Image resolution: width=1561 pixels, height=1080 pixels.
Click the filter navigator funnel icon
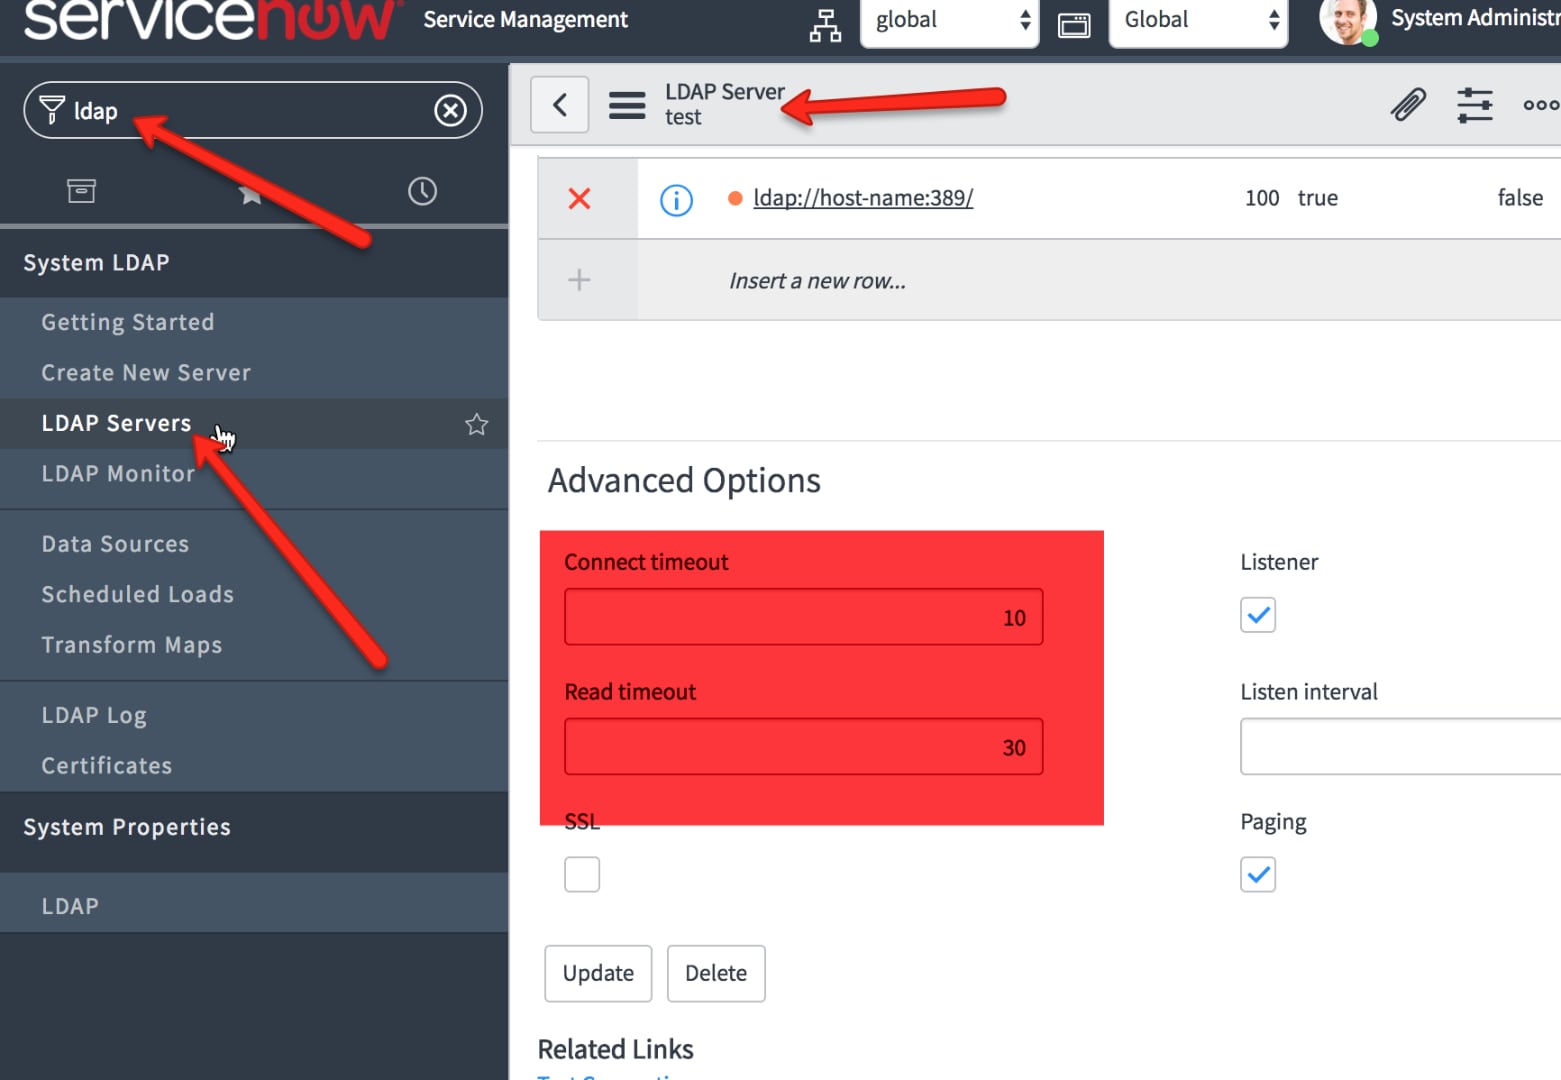click(x=52, y=110)
